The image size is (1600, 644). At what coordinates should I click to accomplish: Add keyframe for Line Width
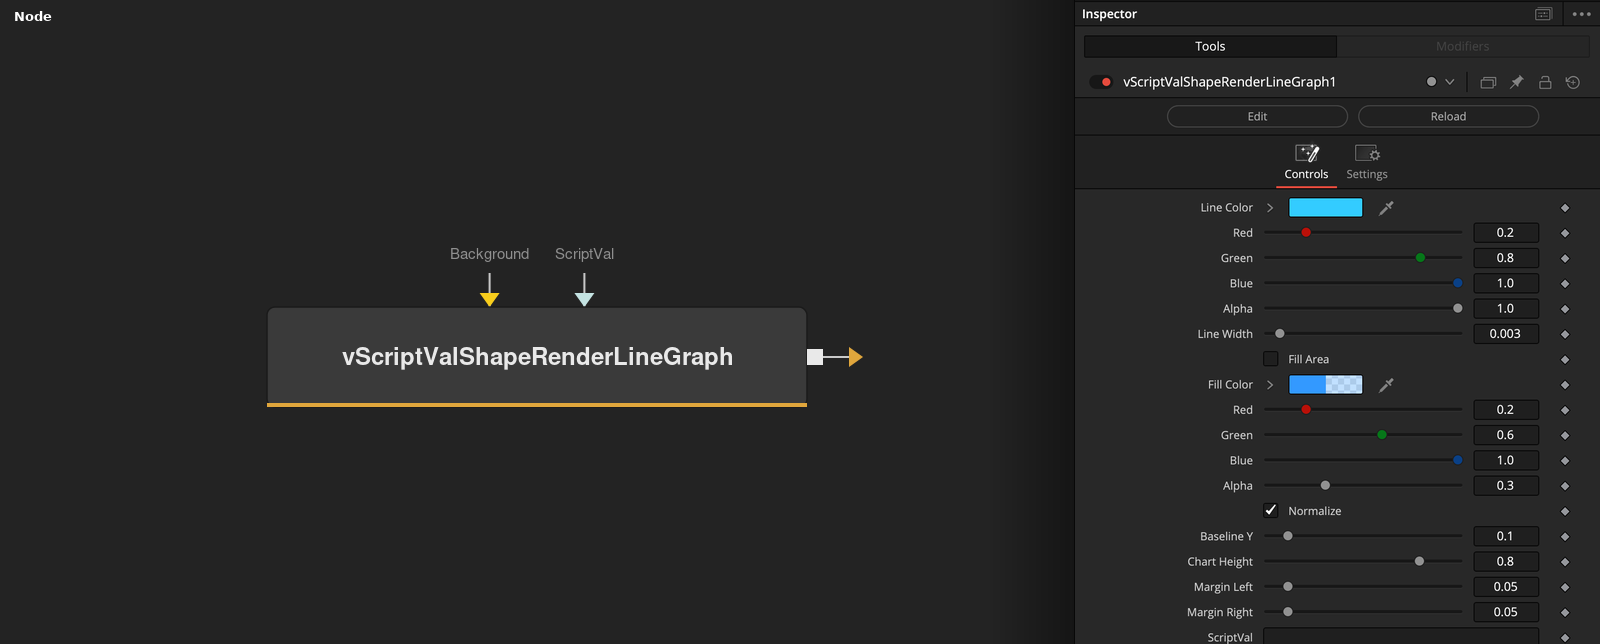pos(1565,334)
